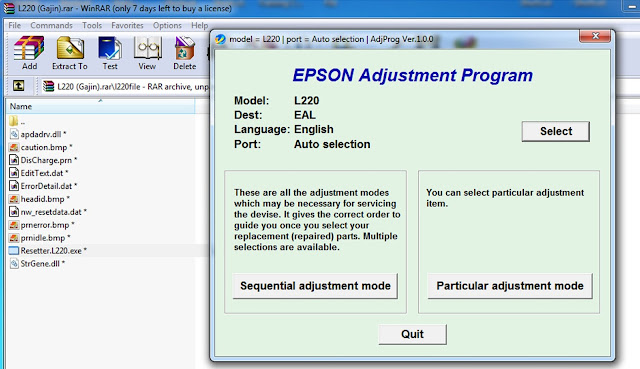
Task: Click the "L220" model value
Action: pos(307,100)
